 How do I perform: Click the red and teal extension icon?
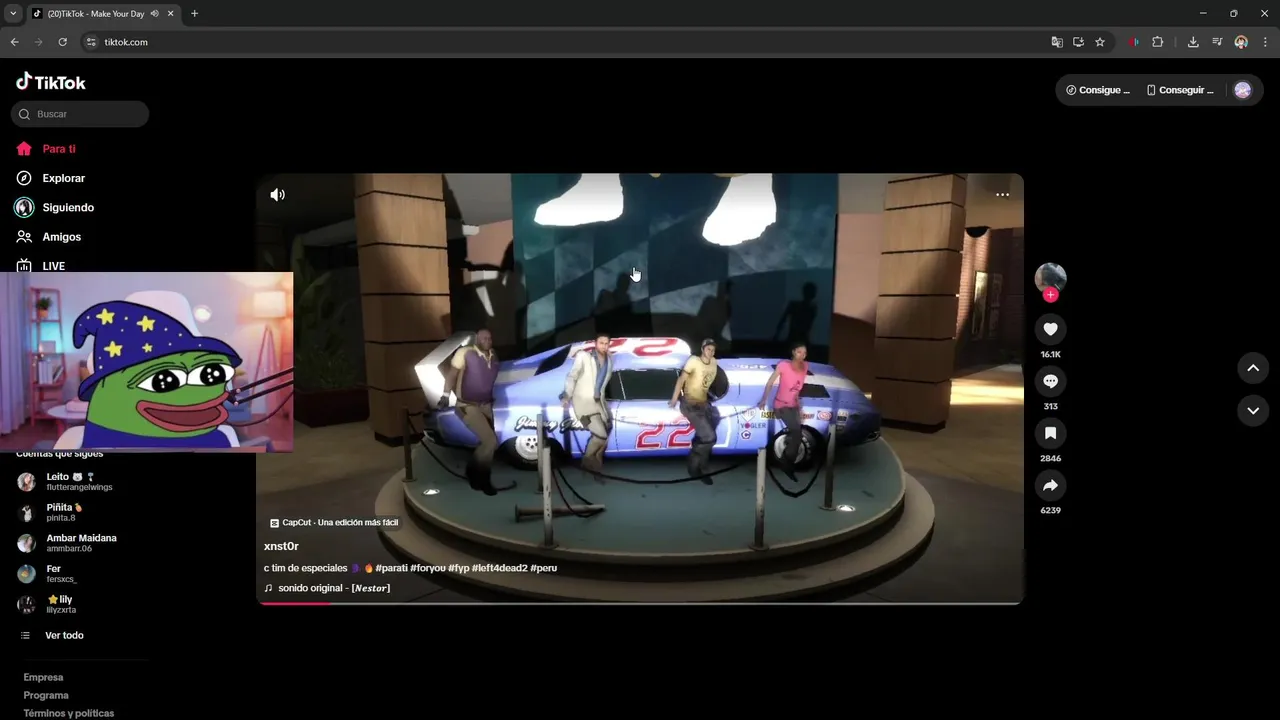1134,42
